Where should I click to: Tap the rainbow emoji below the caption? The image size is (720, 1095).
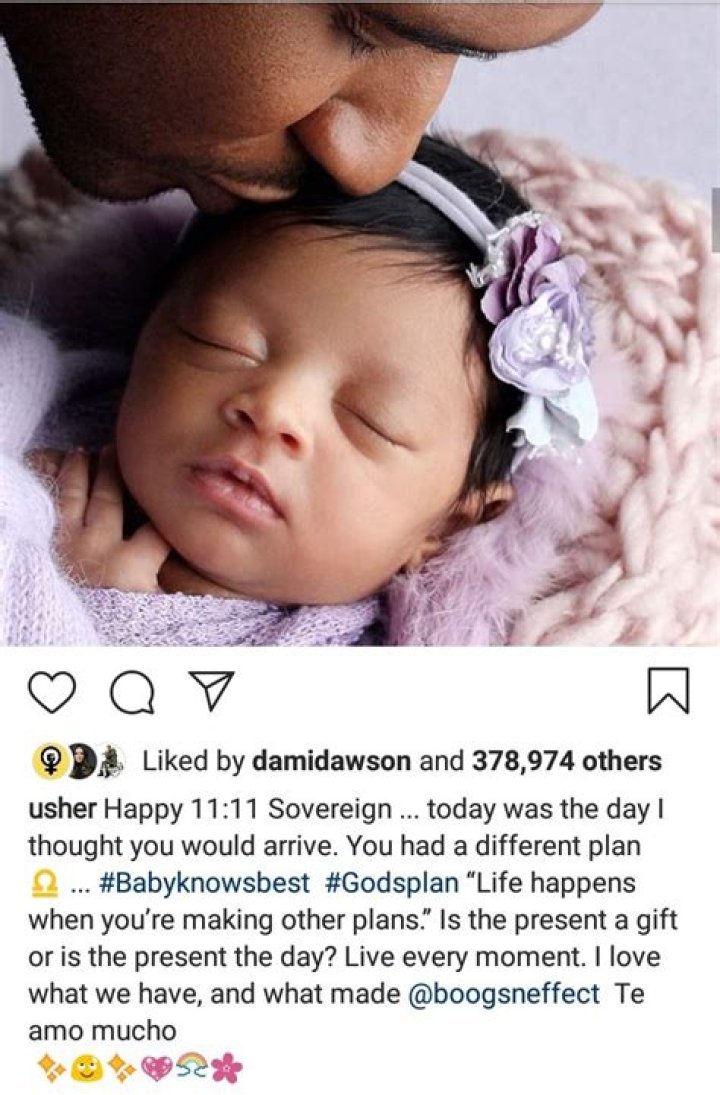(x=191, y=1067)
